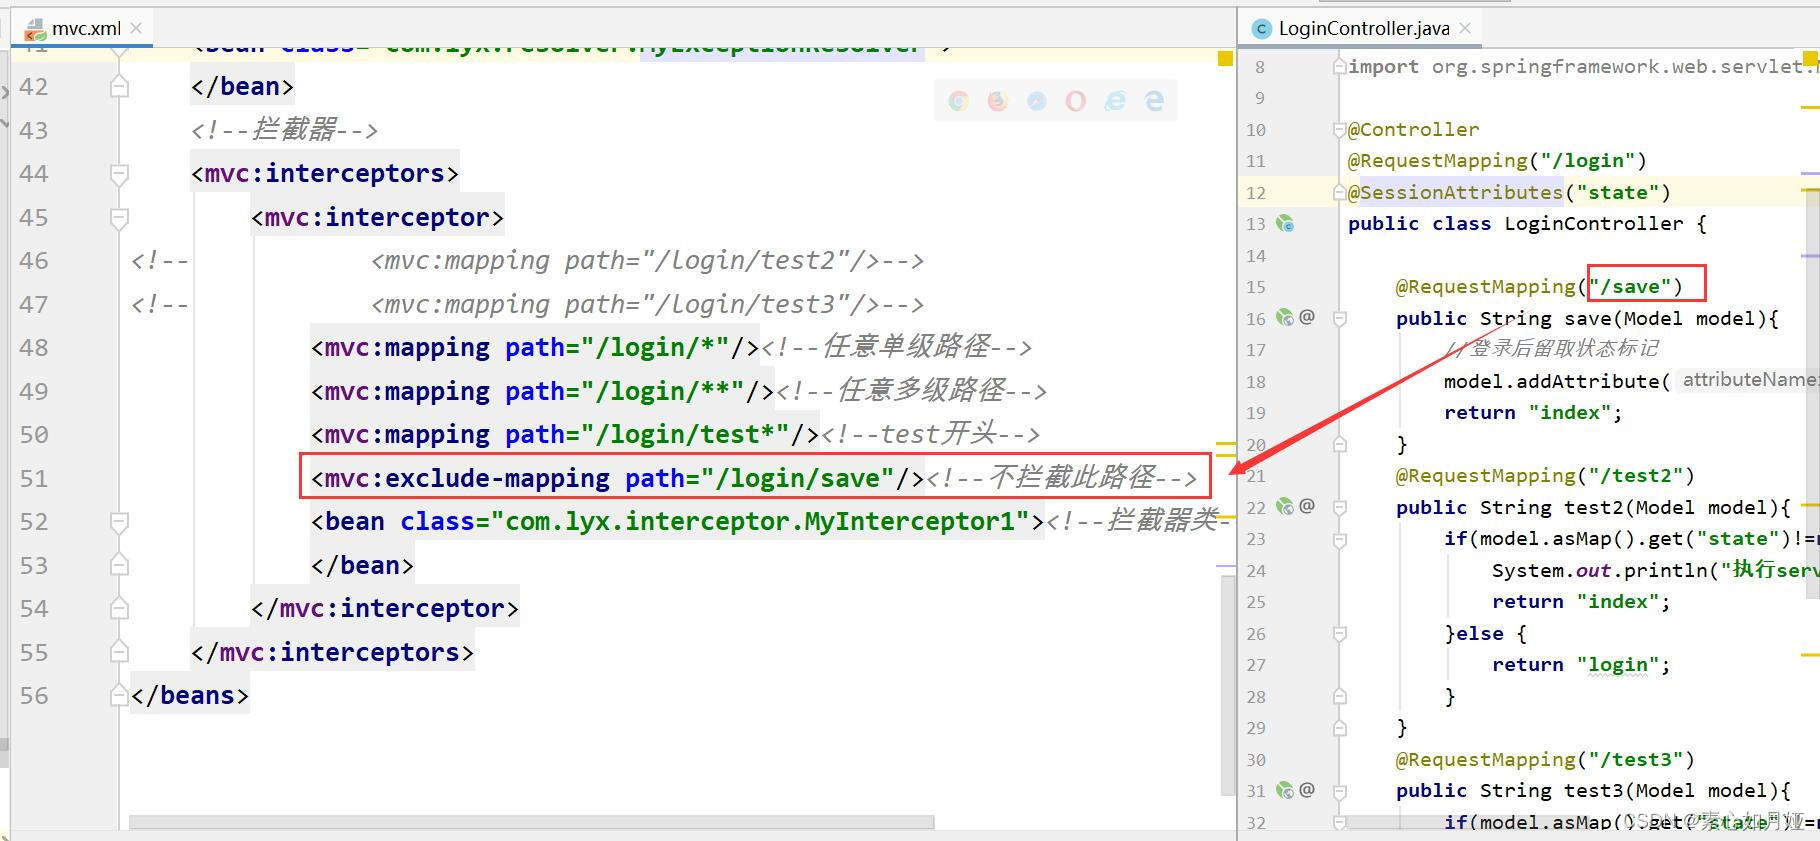Screen dimensions: 1820x841
Task: Click Spring gutter icon on line 16
Action: point(1285,318)
